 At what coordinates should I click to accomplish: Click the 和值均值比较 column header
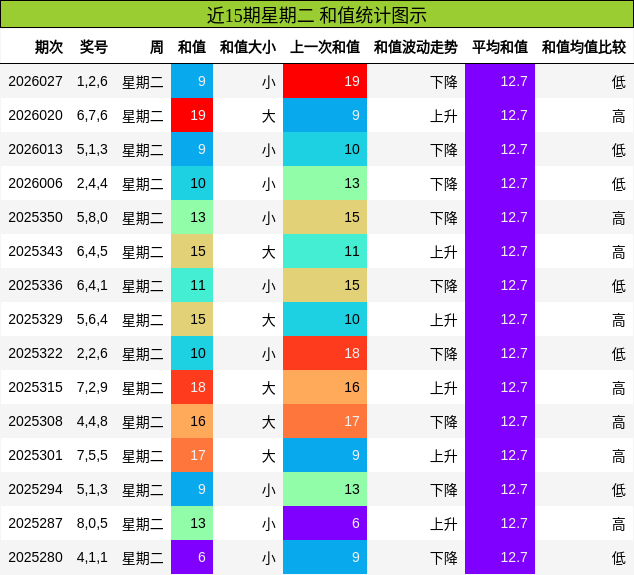(x=584, y=47)
